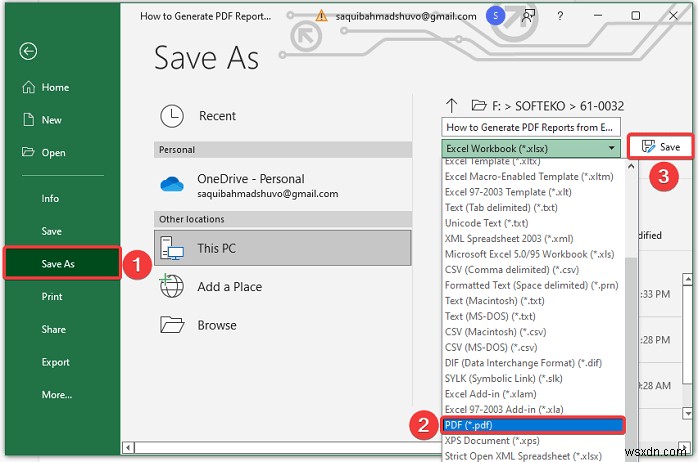
Task: Open Help question mark
Action: [560, 16]
